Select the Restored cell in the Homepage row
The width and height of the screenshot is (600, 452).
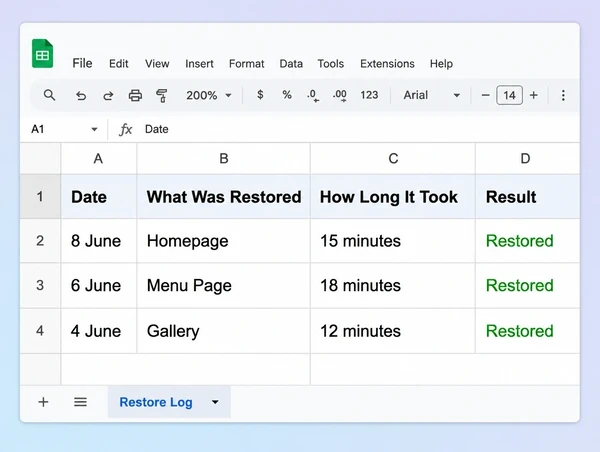(527, 241)
